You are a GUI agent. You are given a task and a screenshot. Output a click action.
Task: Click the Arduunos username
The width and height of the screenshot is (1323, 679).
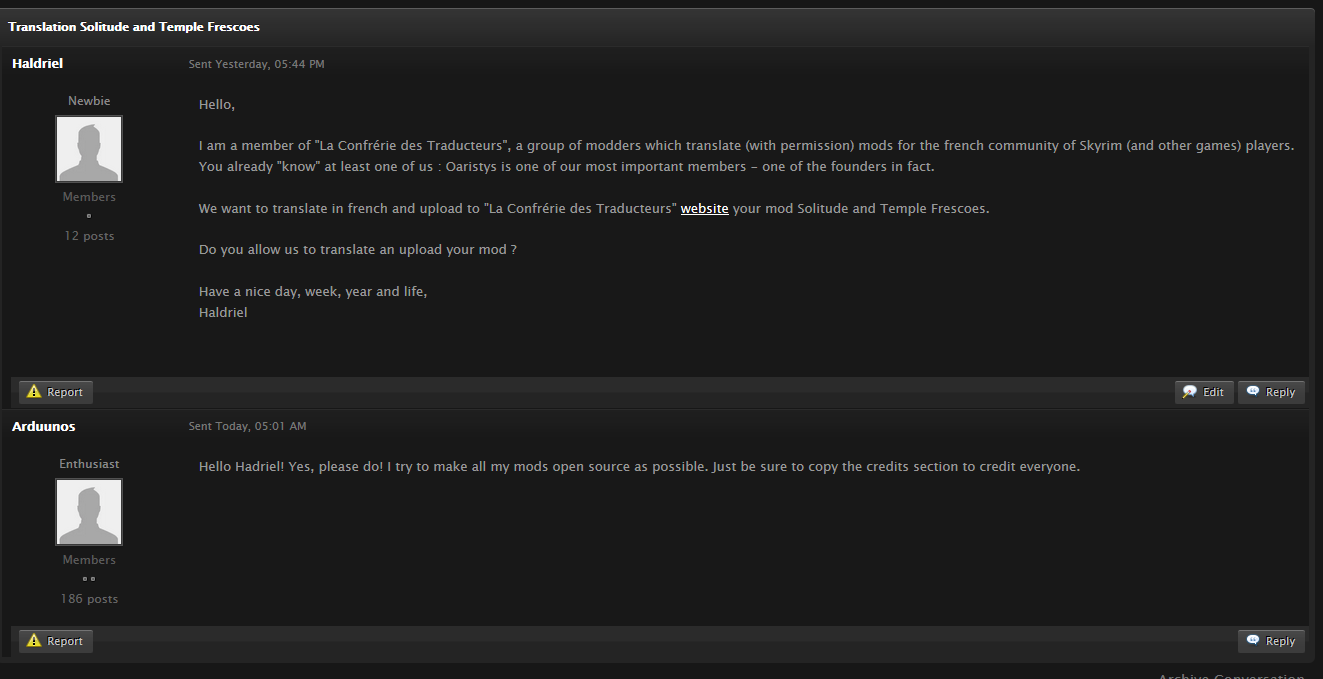click(44, 426)
